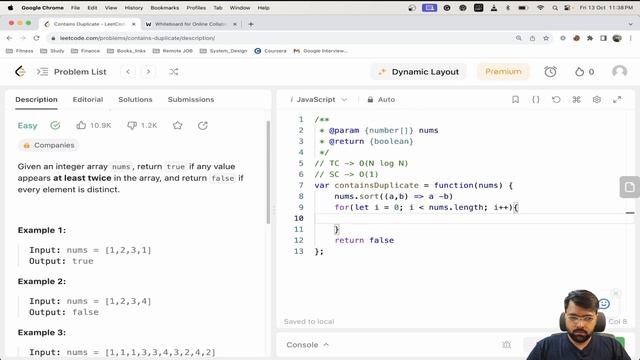Open a new browser tab
Screen dimensions: 640x360
click(x=251, y=24)
